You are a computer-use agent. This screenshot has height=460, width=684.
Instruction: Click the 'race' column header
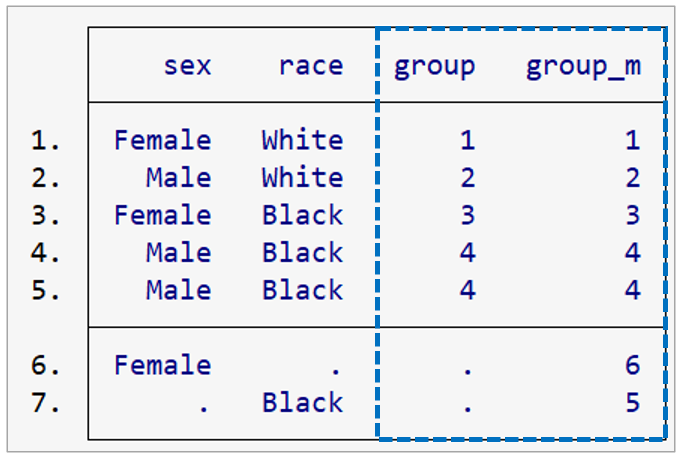(310, 66)
